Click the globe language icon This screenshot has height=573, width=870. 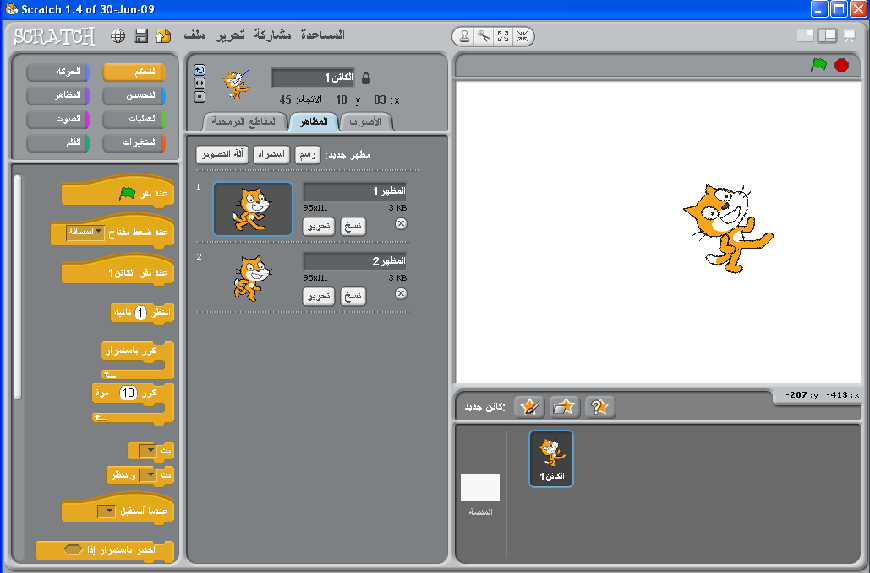tap(118, 36)
